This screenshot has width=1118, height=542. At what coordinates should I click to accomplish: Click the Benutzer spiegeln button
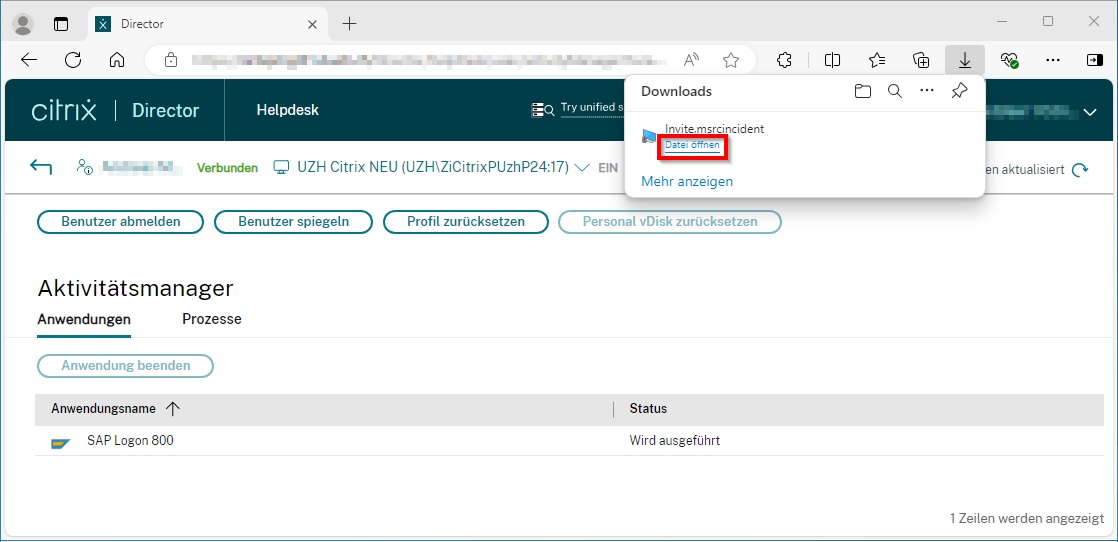pyautogui.click(x=293, y=222)
